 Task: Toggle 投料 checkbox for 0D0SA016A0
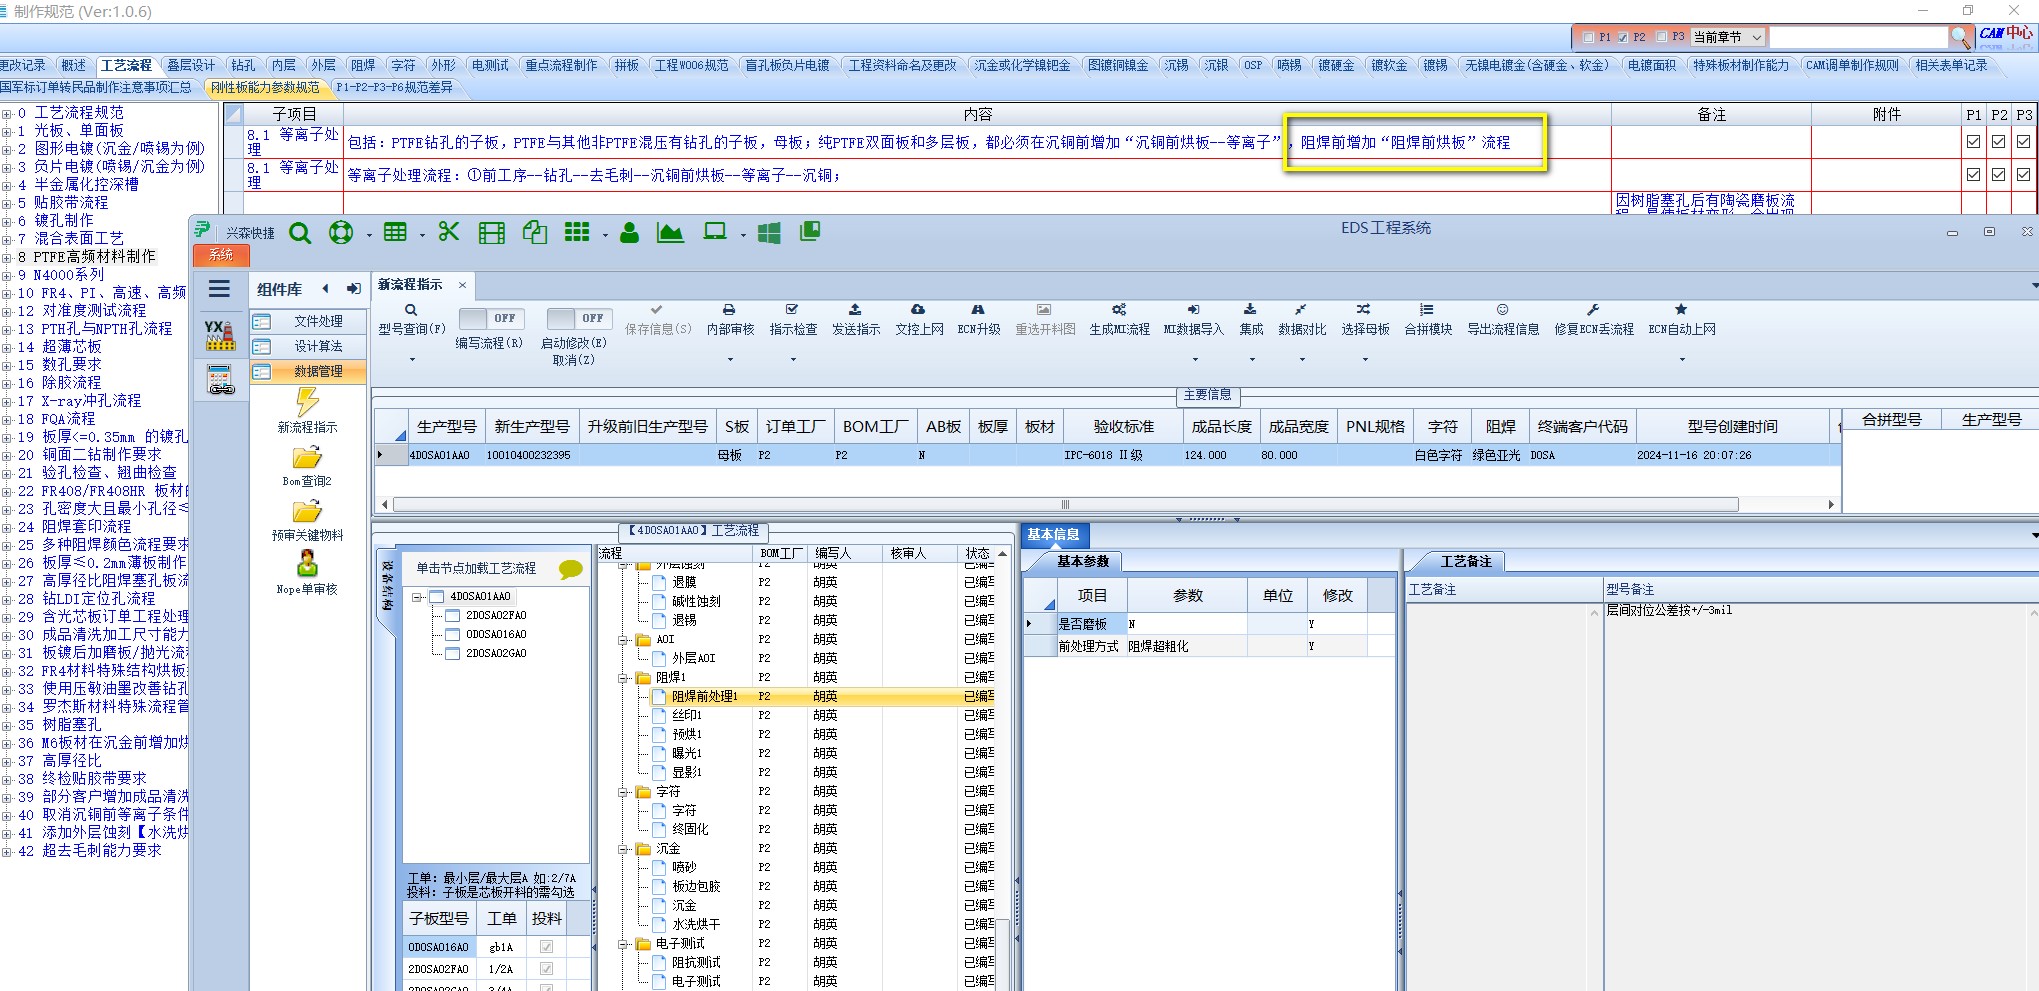click(546, 946)
